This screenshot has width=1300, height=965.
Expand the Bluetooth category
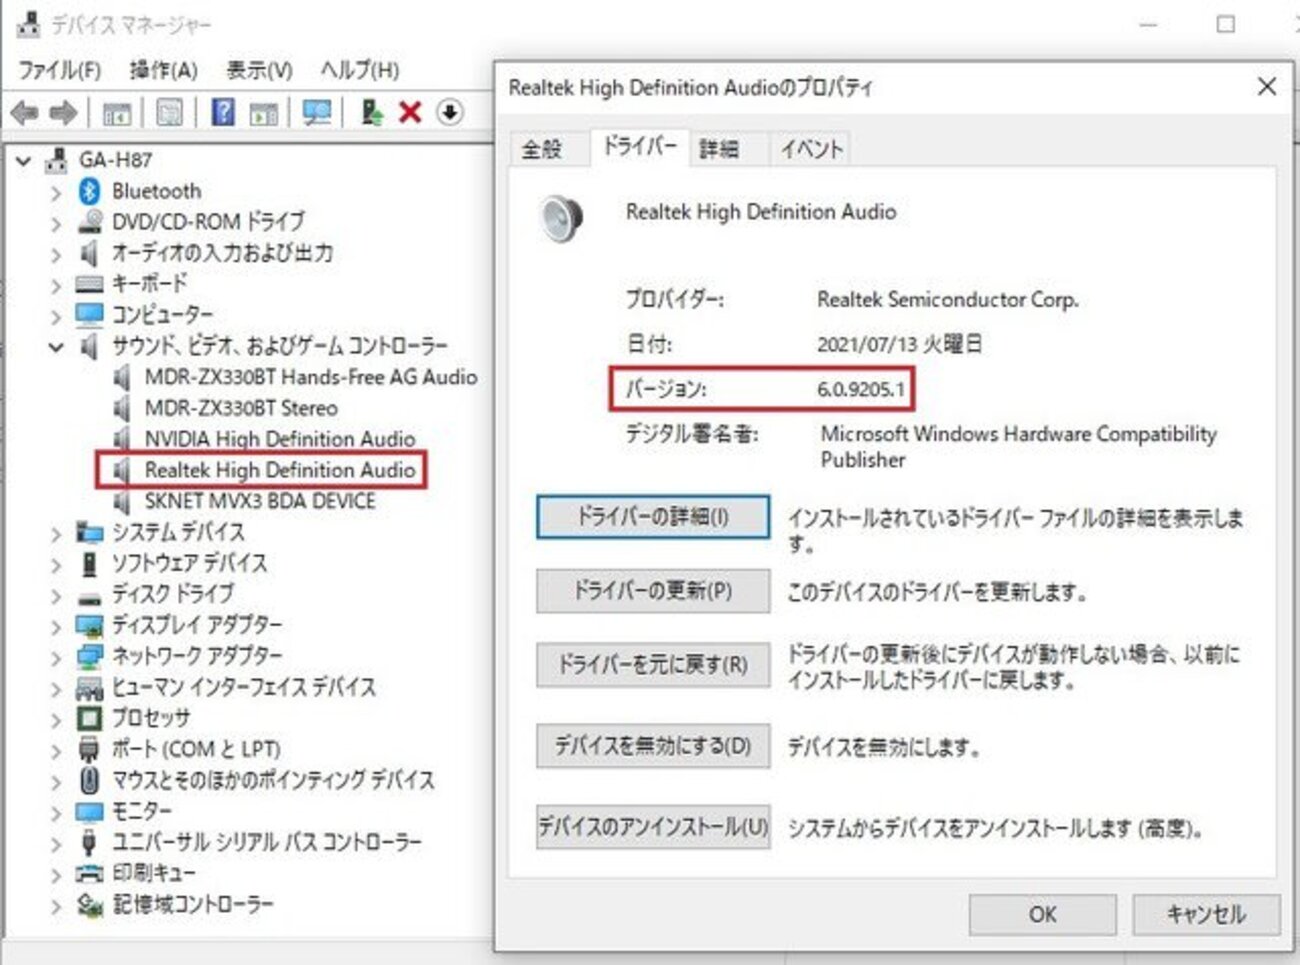coord(56,192)
